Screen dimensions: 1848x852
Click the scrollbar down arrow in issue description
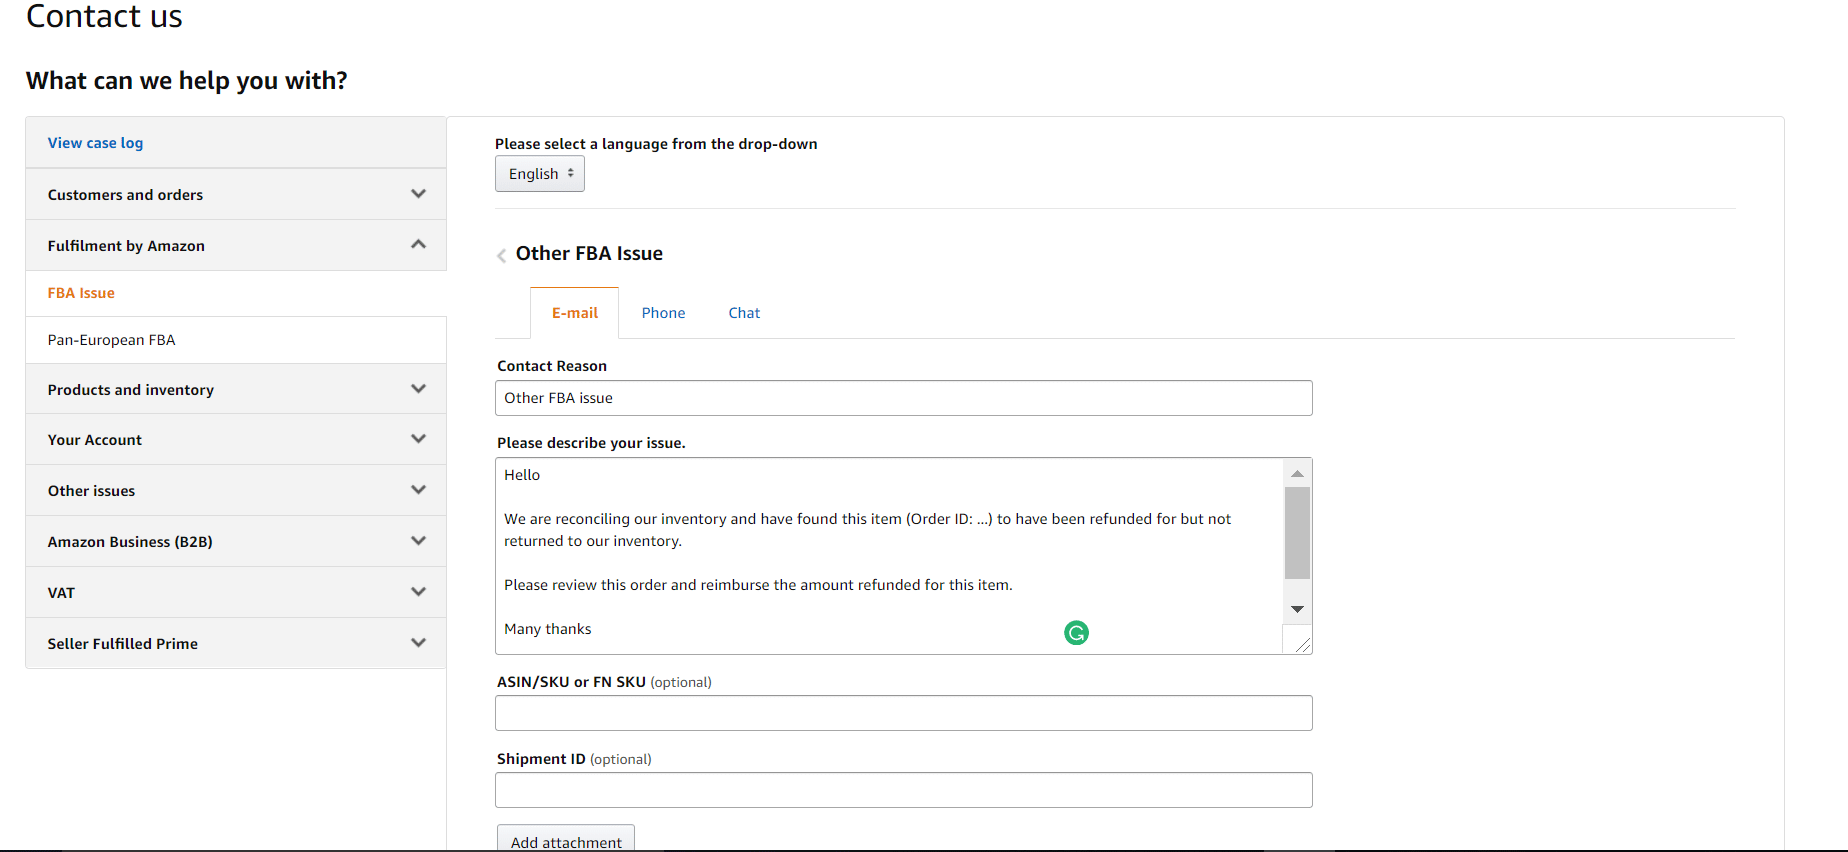(1297, 609)
